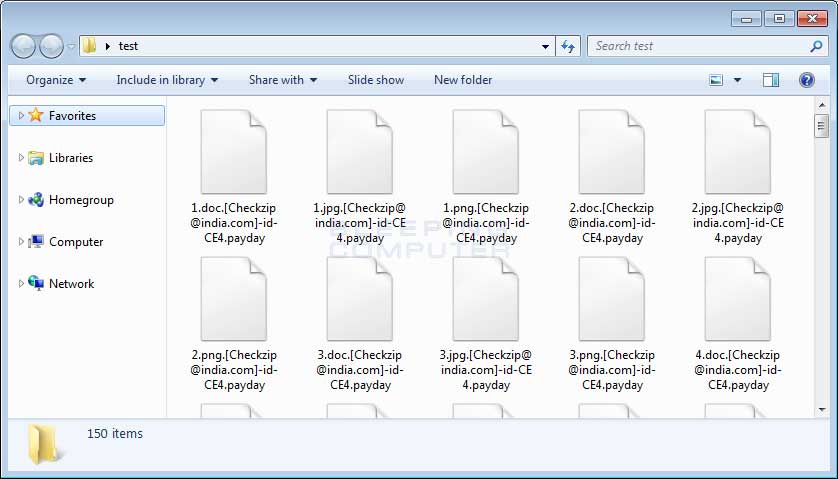The height and width of the screenshot is (479, 838).
Task: Select the 3.doc.[Checkzip@india.com] file icon
Action: [360, 299]
